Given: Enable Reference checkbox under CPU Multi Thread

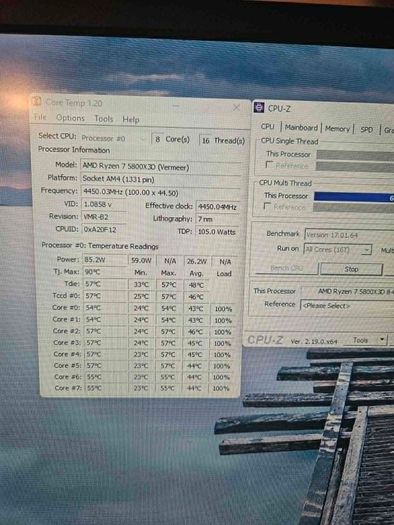Looking at the screenshot, I should point(267,206).
